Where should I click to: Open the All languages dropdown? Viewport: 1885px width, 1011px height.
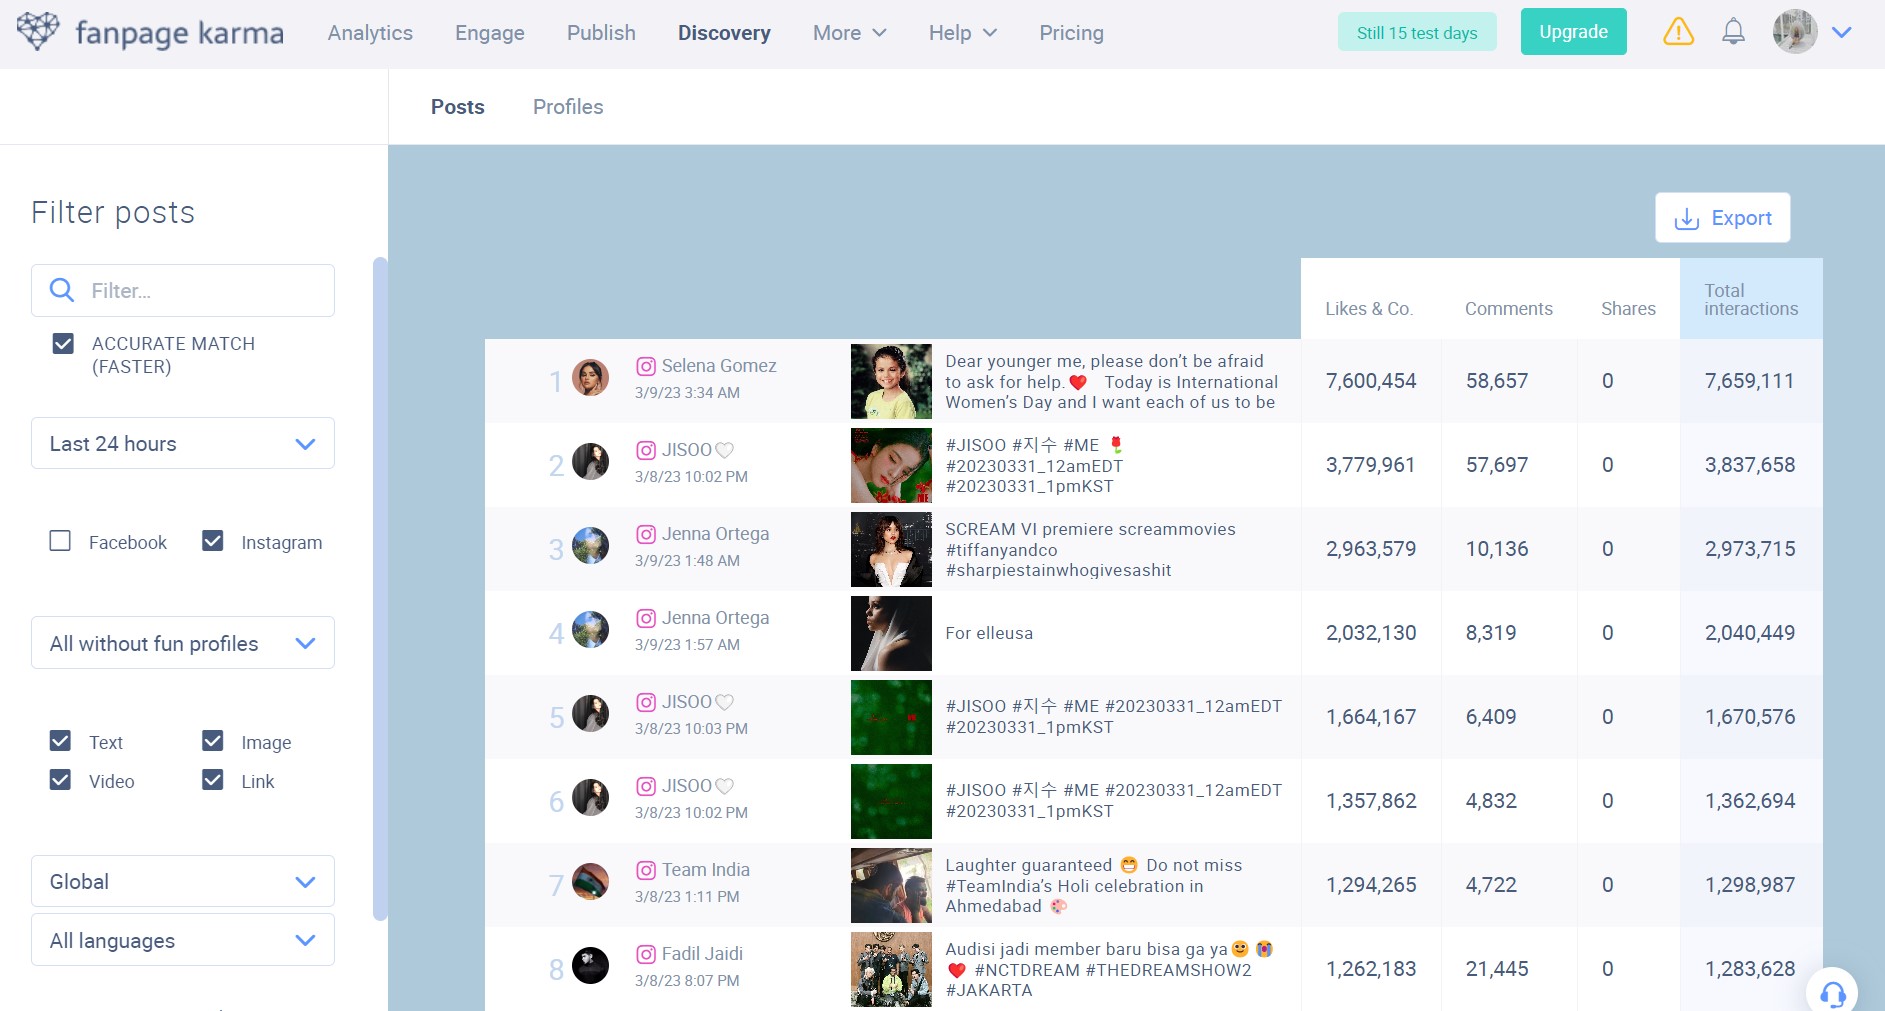pyautogui.click(x=183, y=940)
